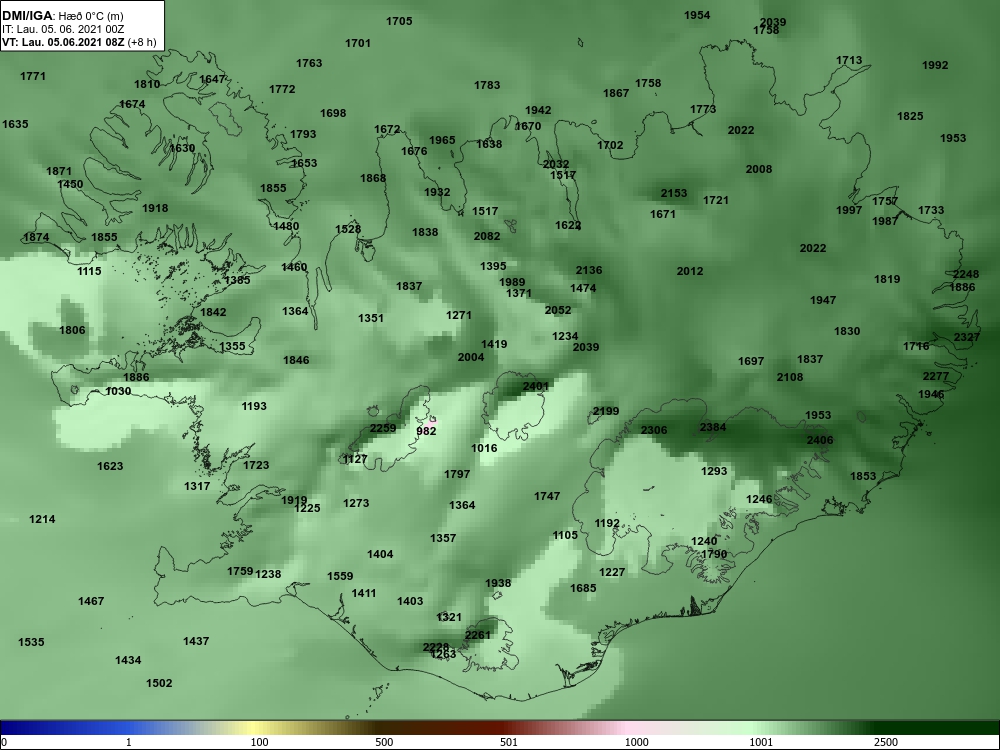The width and height of the screenshot is (1000, 750).
Task: Click the map value 1810
Action: pos(147,84)
